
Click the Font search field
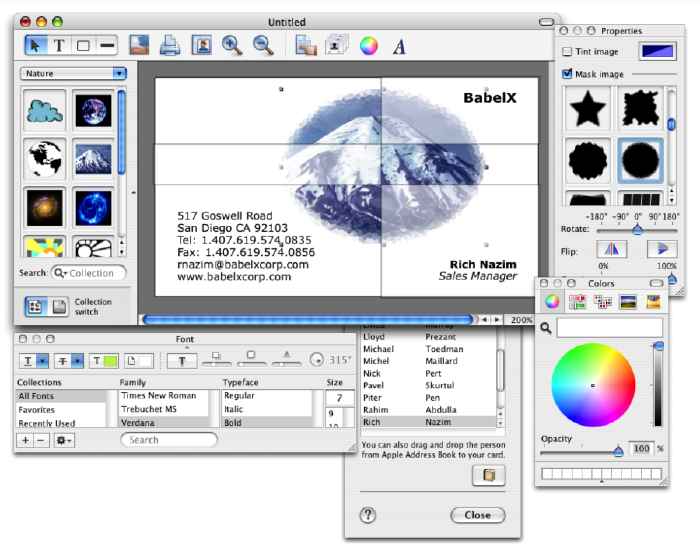pyautogui.click(x=169, y=440)
